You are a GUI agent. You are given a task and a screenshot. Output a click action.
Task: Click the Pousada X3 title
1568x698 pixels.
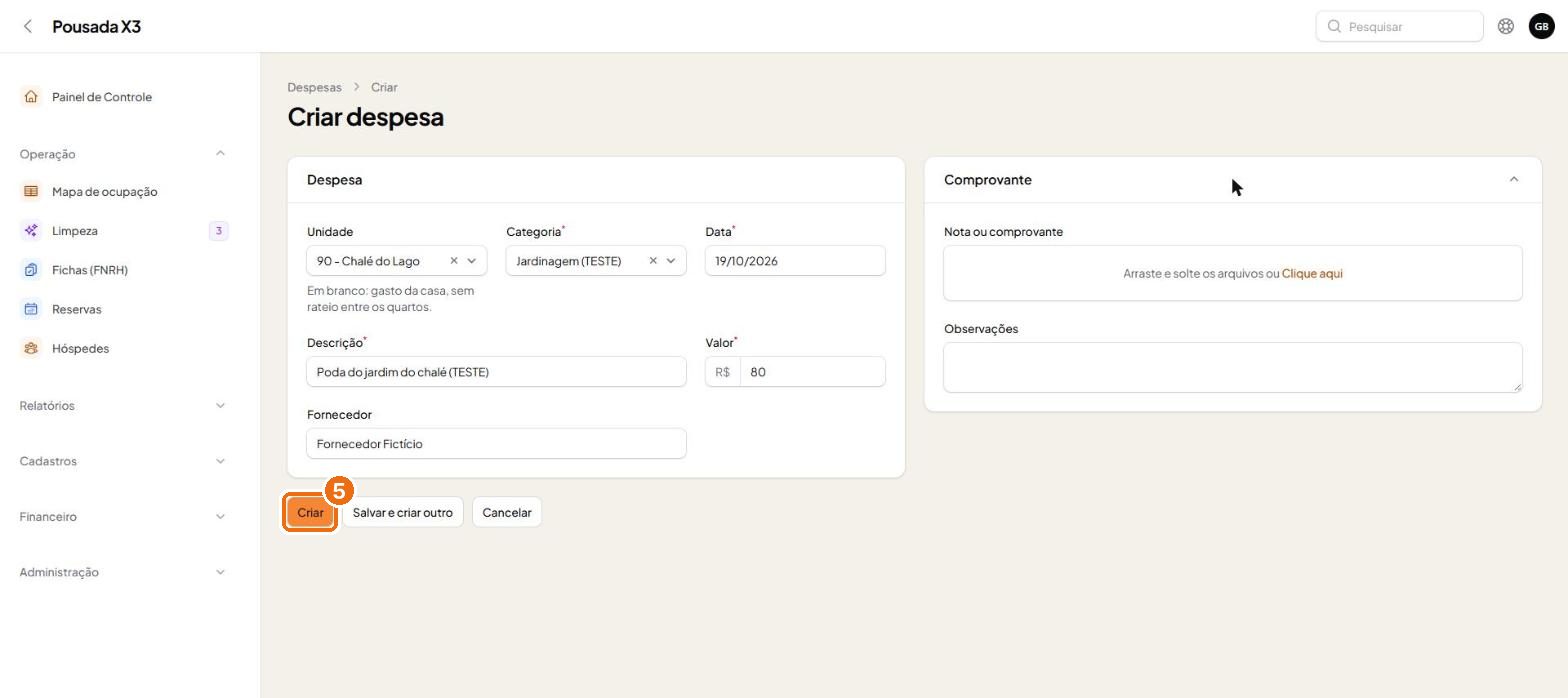click(x=96, y=26)
